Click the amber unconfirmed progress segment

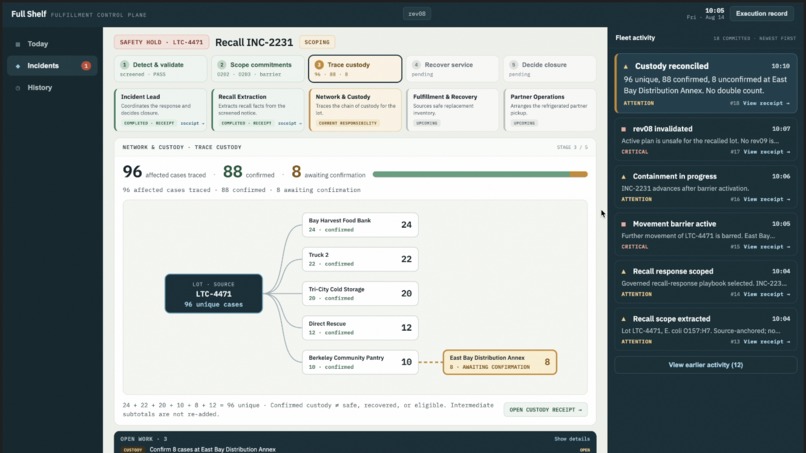coord(578,174)
